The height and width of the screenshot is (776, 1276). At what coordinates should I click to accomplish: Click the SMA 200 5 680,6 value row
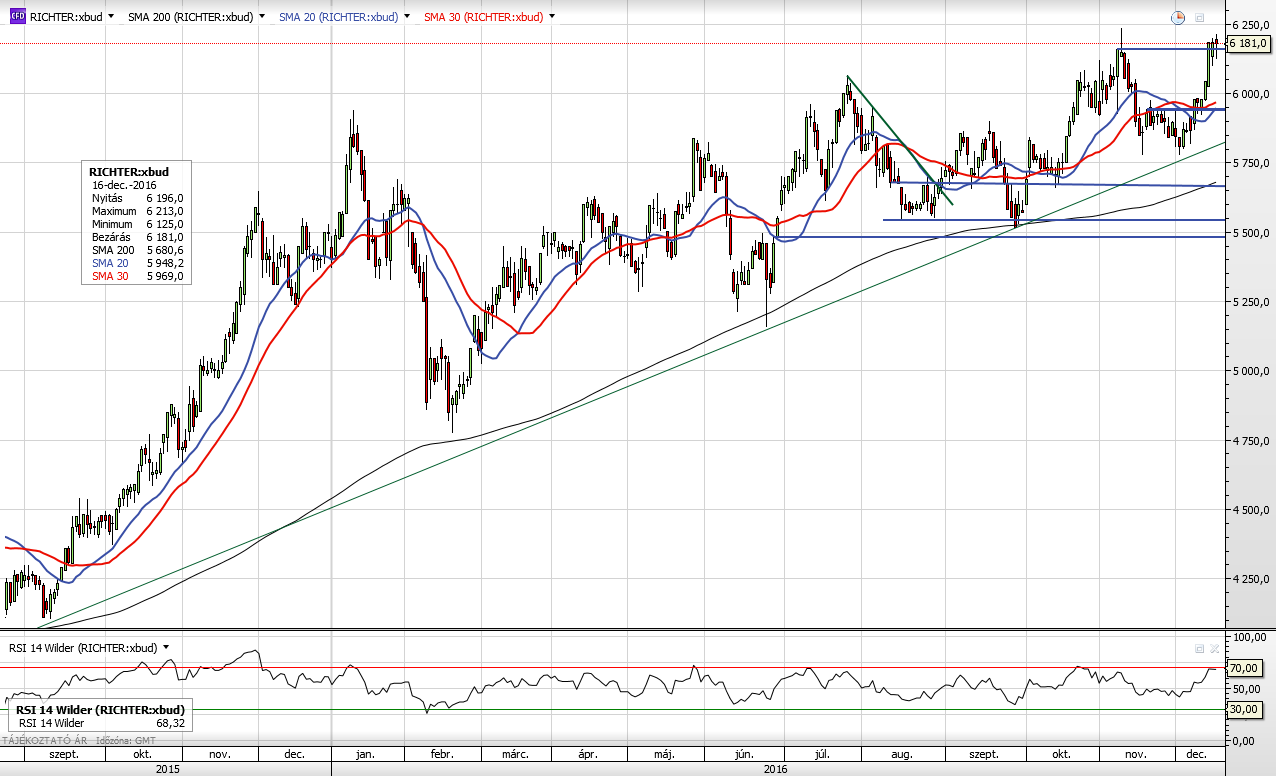tap(136, 250)
